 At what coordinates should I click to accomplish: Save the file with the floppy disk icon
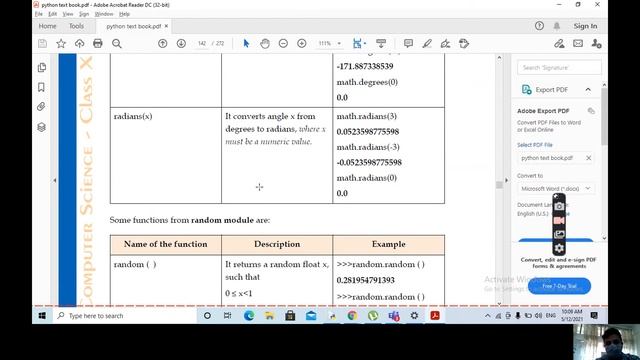(42, 43)
